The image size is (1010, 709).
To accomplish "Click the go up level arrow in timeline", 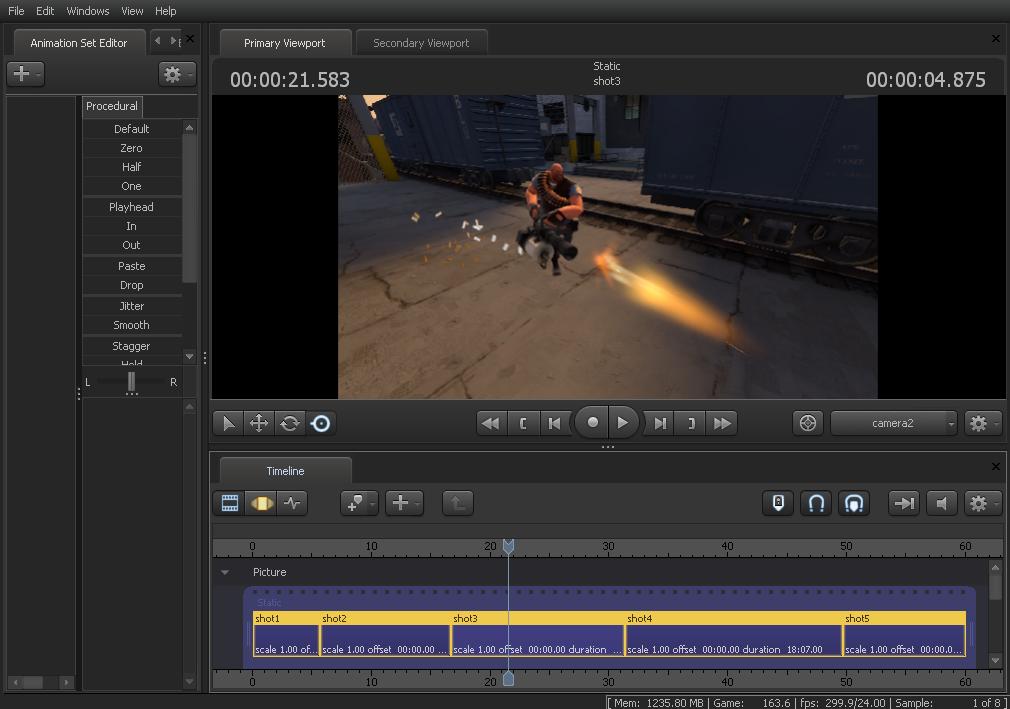I will (x=457, y=503).
